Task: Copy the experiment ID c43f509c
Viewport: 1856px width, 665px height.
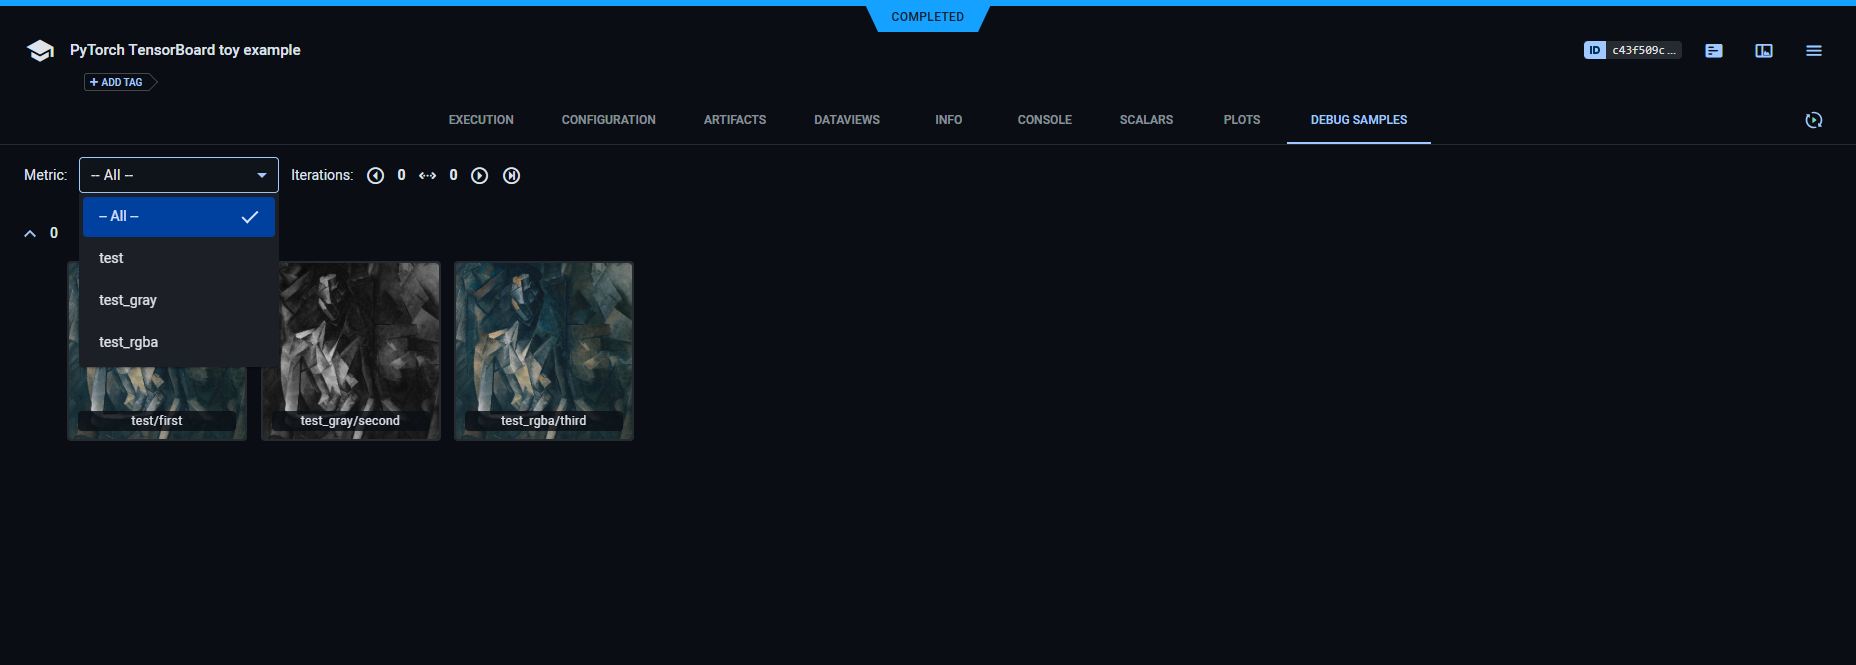Action: (x=1632, y=50)
